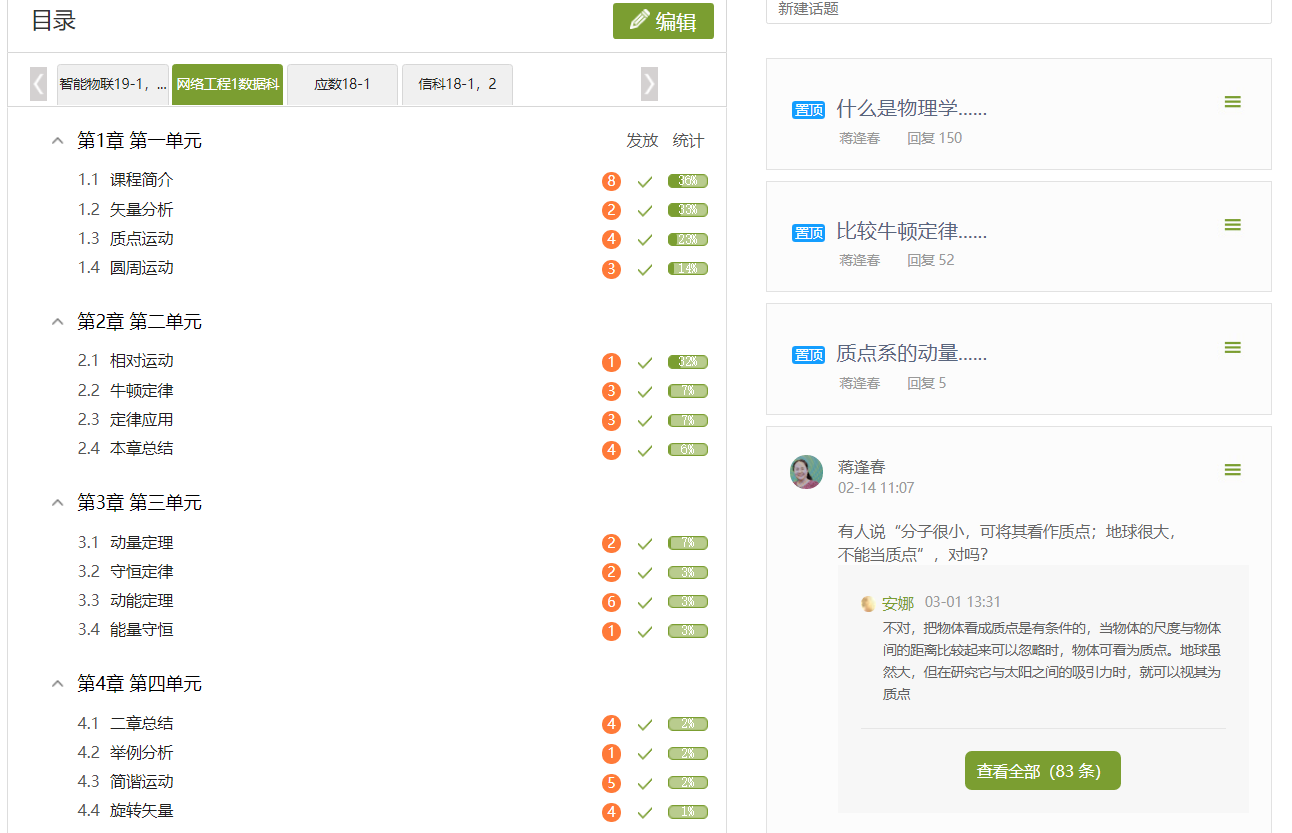Click 查看全部 (83 条) button
The height and width of the screenshot is (833, 1292).
point(1042,771)
